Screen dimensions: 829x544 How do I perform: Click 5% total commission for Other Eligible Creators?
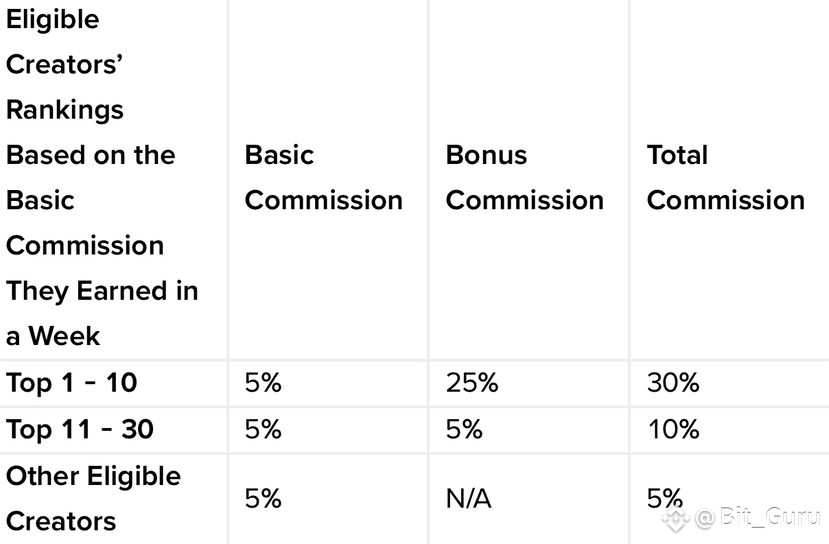(665, 499)
